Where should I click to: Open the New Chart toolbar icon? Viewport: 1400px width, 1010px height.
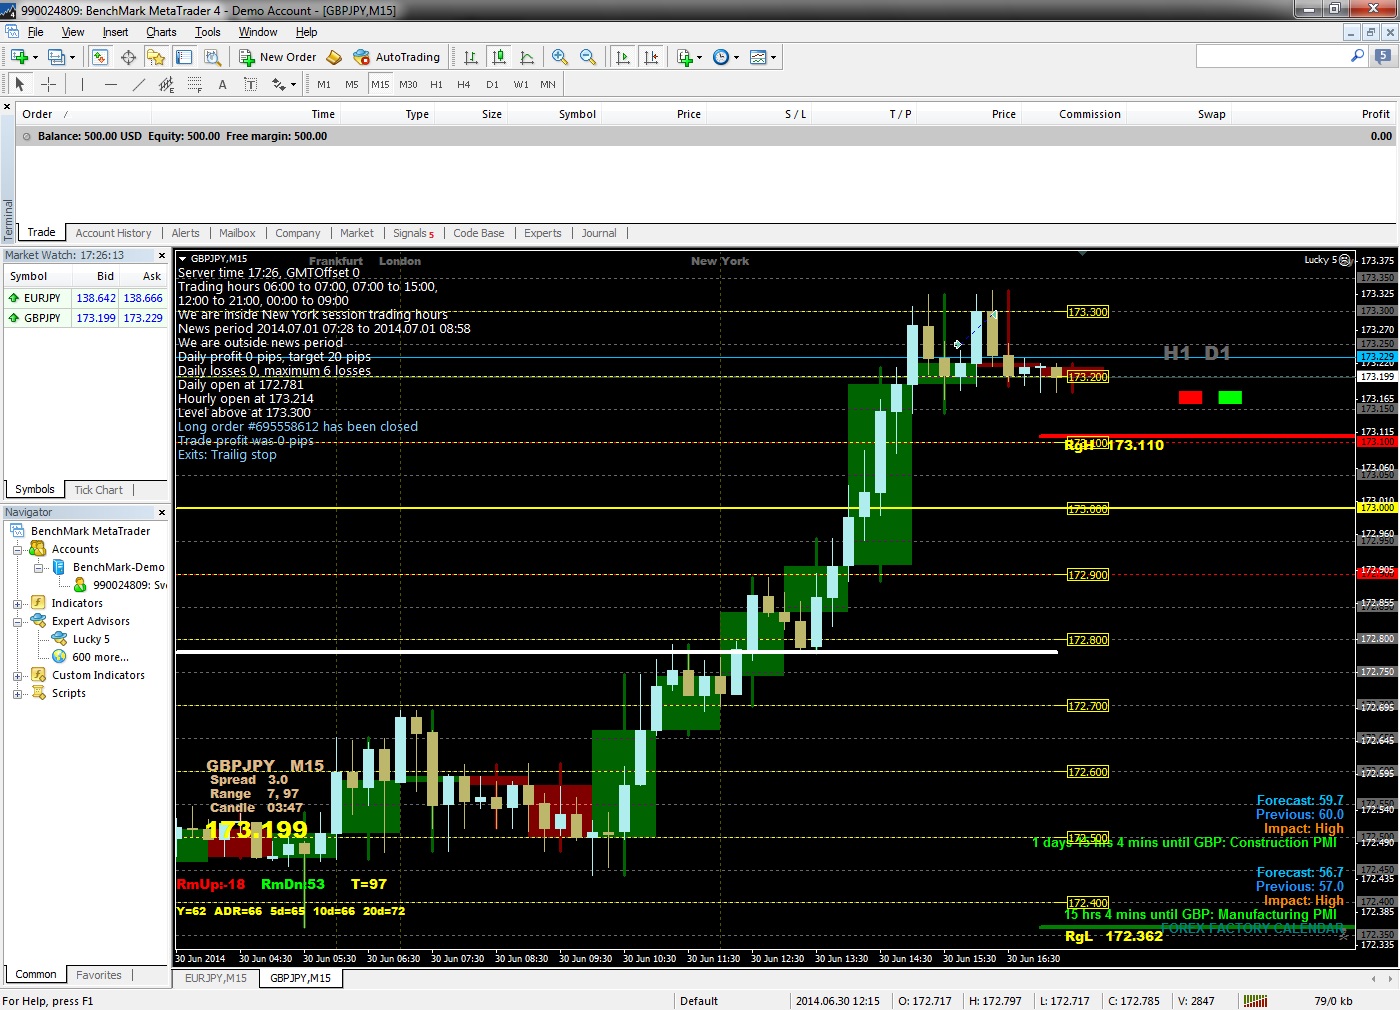coord(19,57)
